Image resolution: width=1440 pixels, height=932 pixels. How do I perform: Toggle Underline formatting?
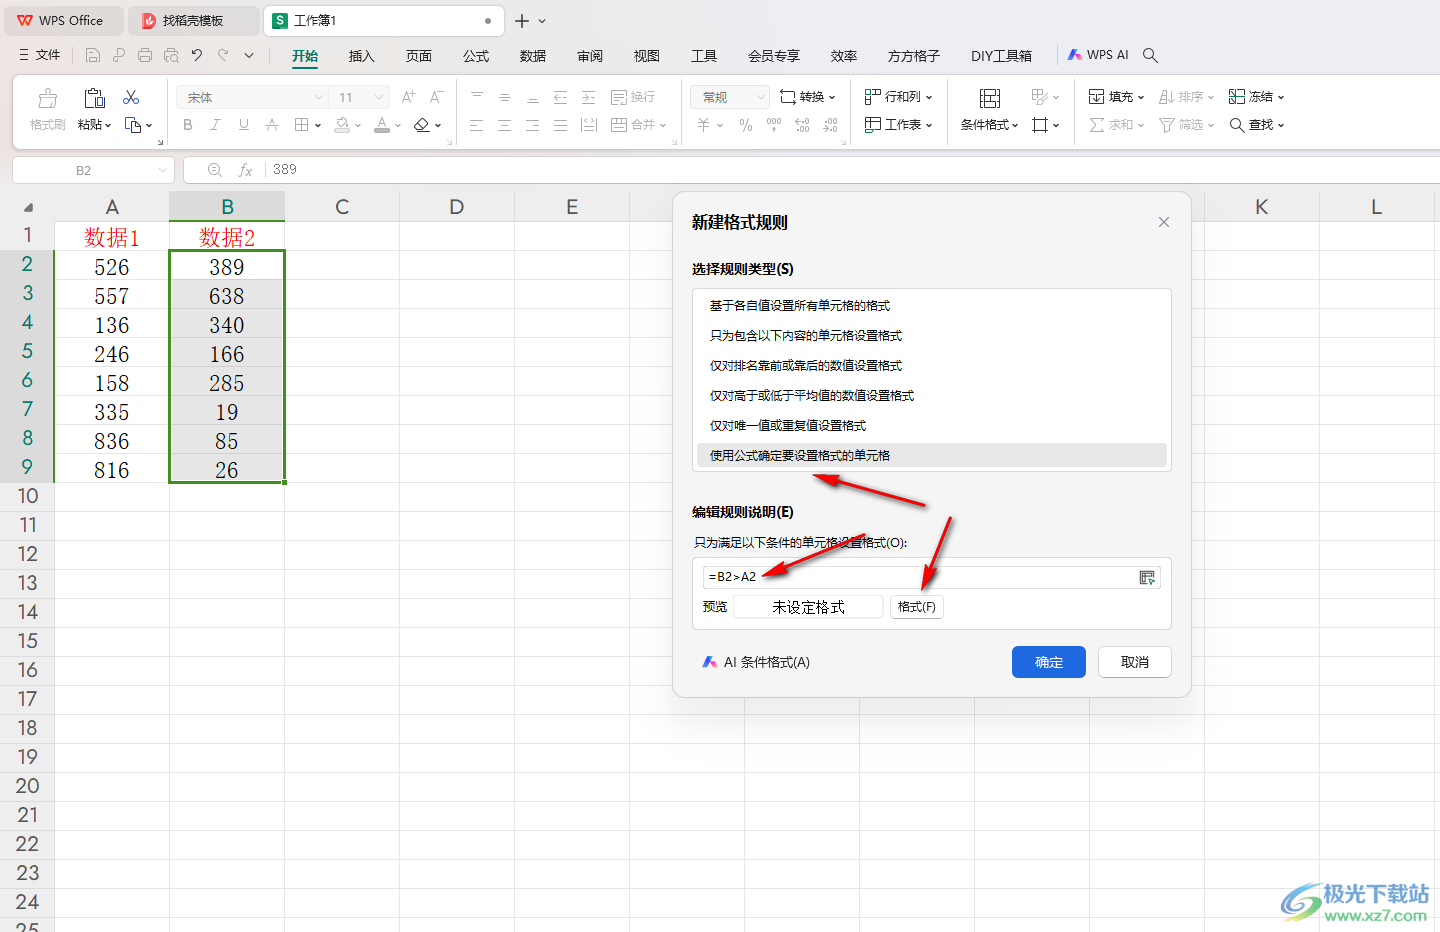[x=244, y=125]
